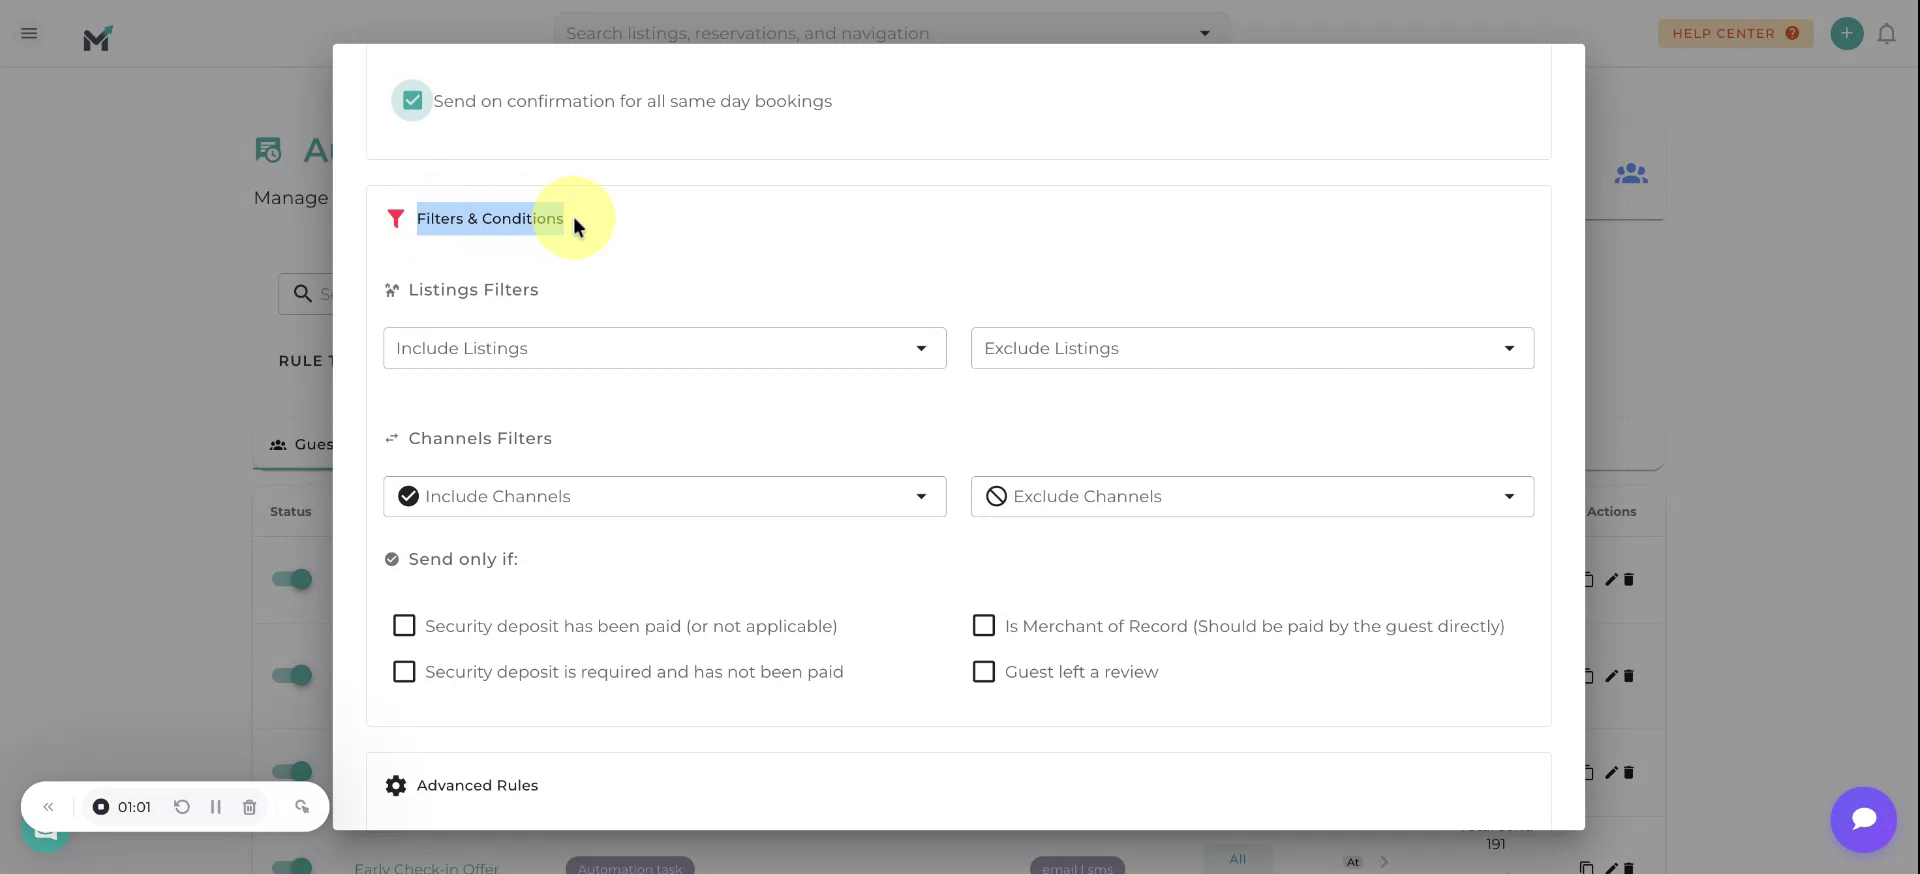Click the Status column header
Viewport: 1920px width, 874px height.
pos(290,511)
